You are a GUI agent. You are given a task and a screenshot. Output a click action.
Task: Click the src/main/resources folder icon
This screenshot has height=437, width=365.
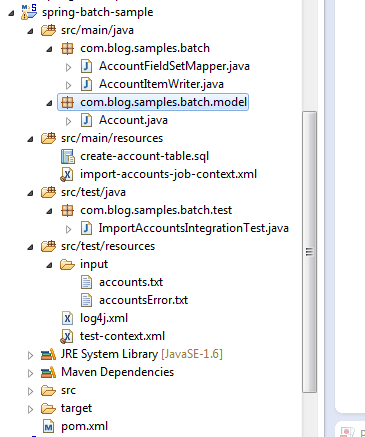(x=48, y=138)
